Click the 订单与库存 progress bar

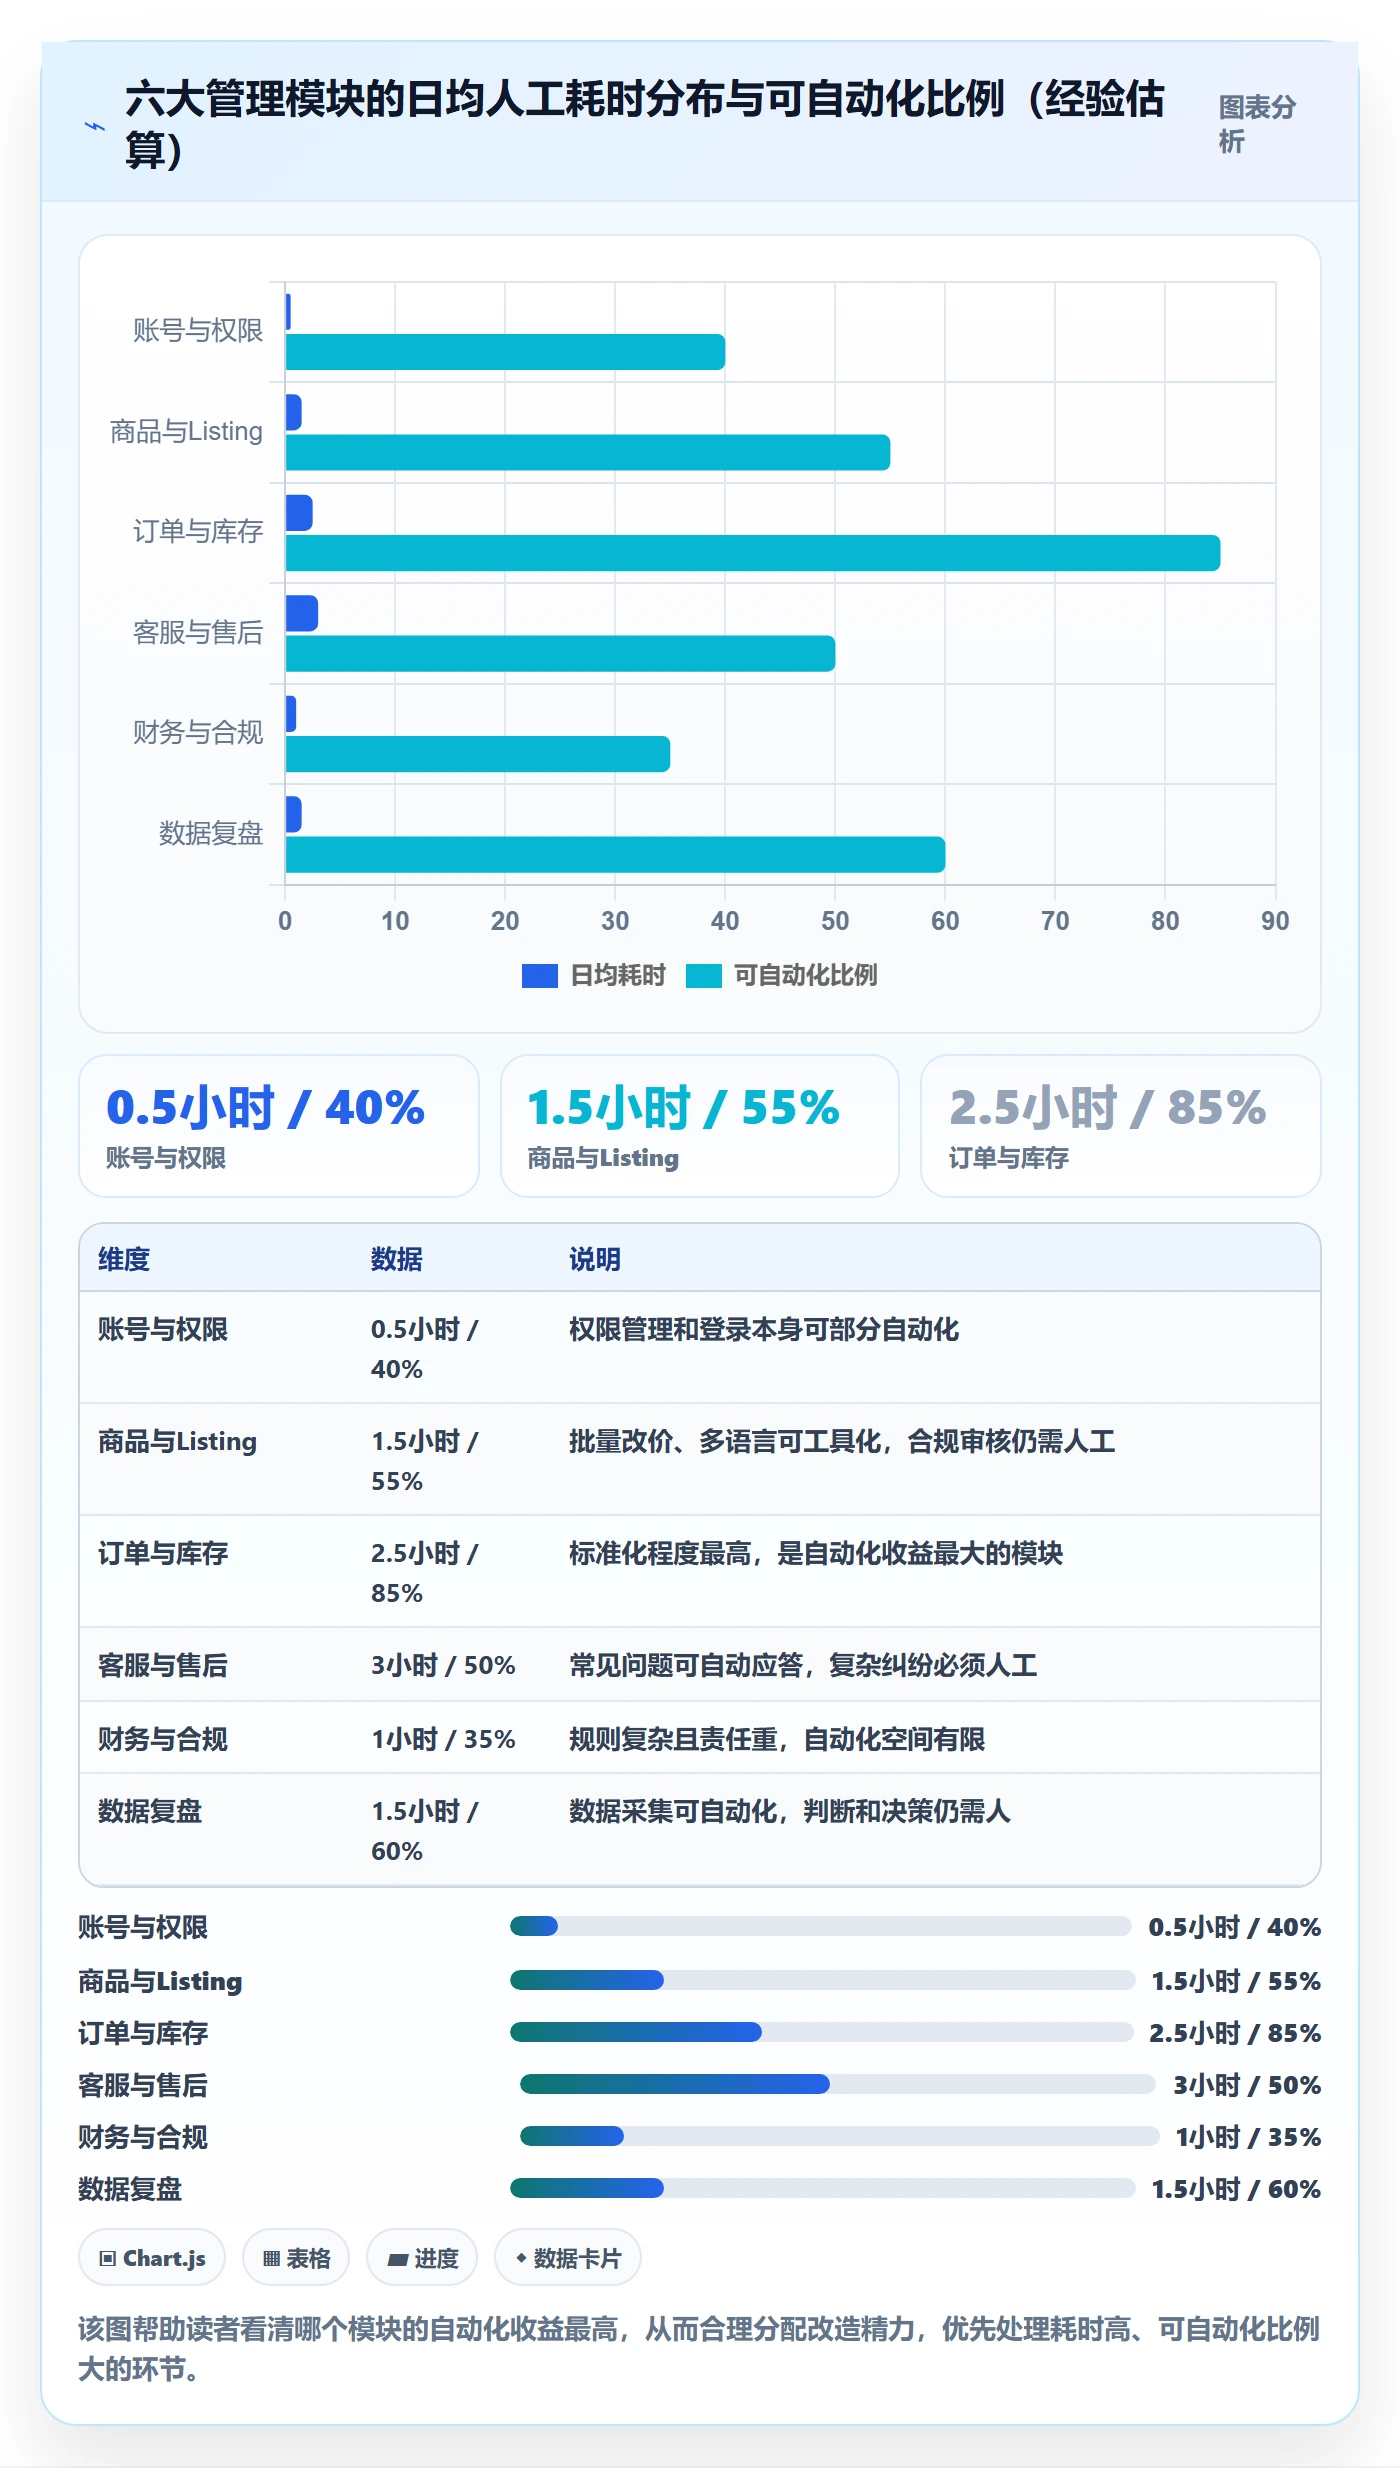pyautogui.click(x=821, y=2032)
